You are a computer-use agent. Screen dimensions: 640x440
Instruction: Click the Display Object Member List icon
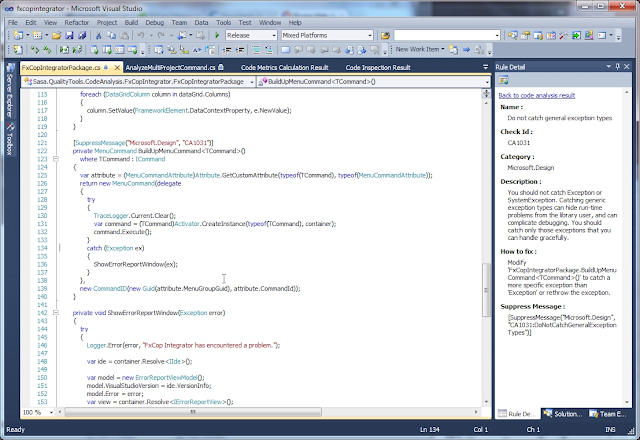pos(159,50)
